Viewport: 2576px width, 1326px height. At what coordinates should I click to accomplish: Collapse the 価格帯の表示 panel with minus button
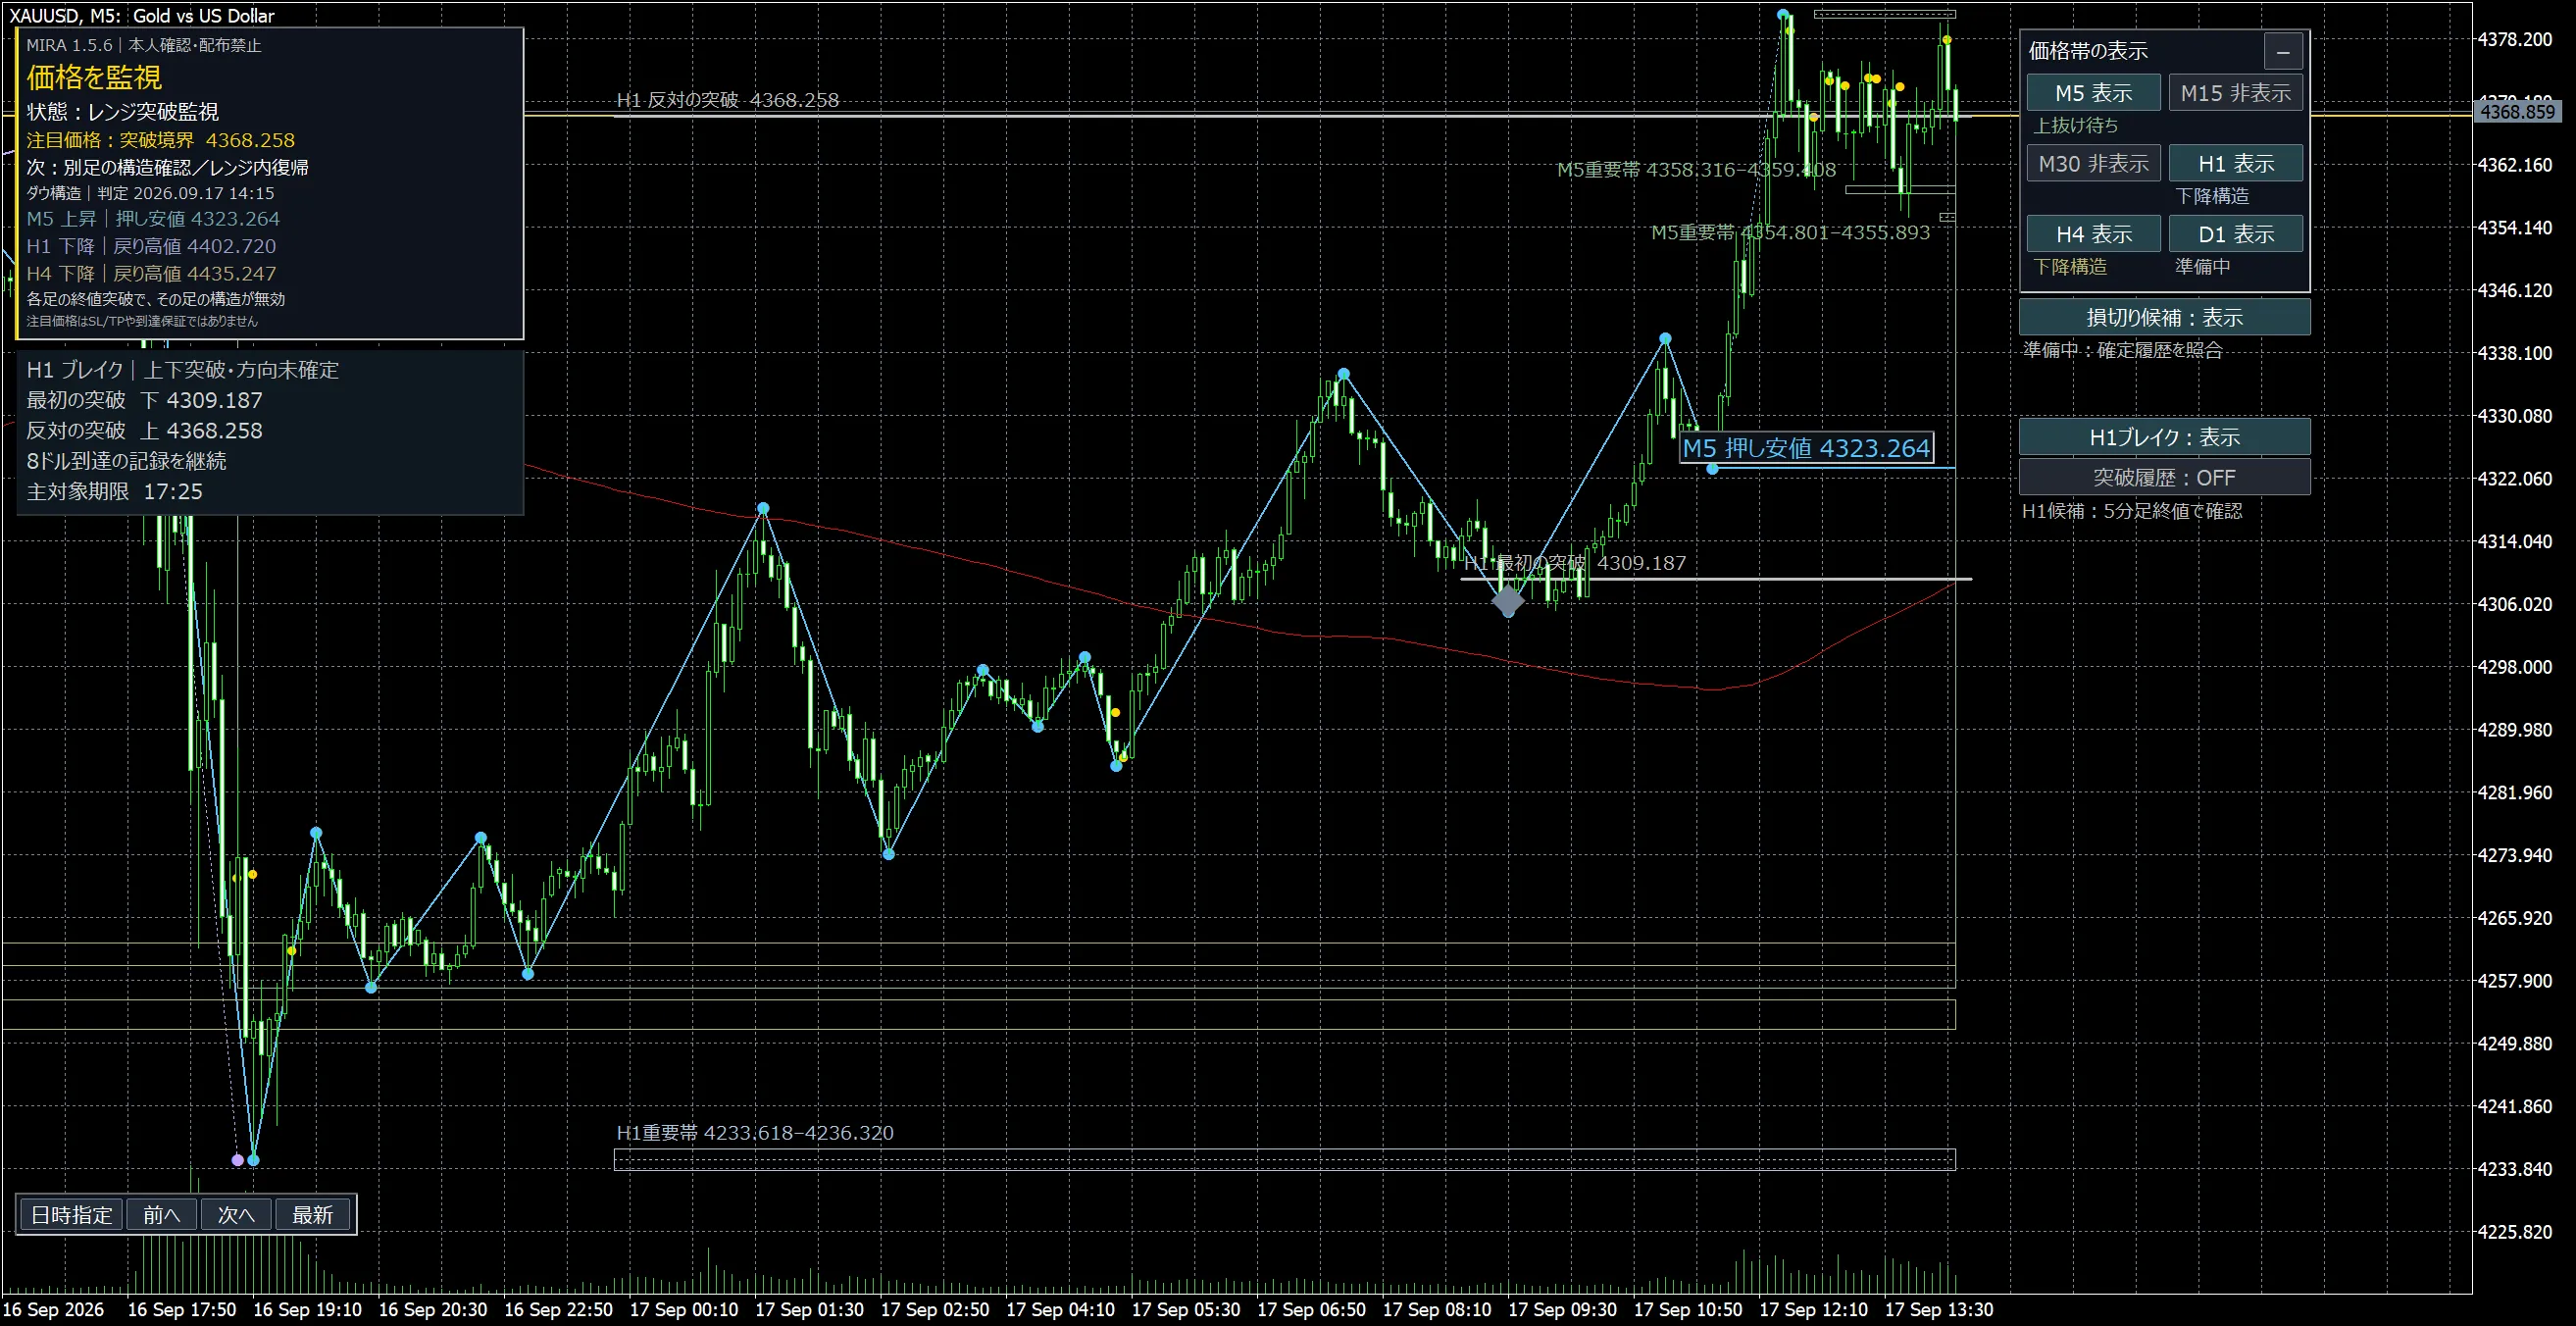pos(2283,51)
